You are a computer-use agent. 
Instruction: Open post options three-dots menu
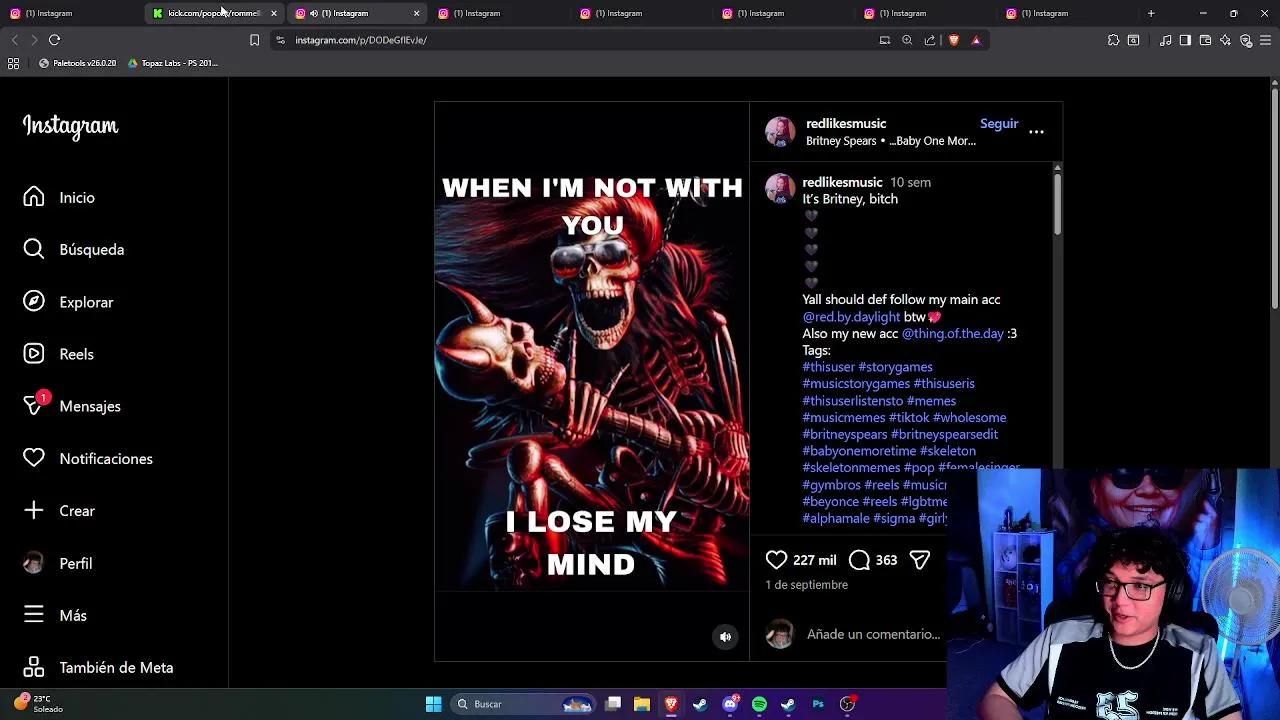[1036, 132]
